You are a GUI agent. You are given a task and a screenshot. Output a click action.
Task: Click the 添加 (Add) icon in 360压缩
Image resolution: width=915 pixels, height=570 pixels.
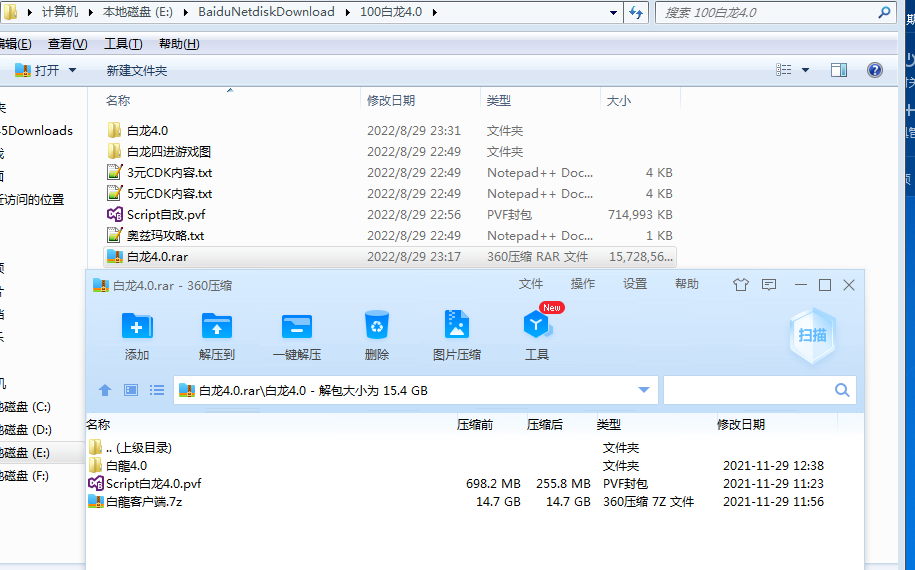pyautogui.click(x=137, y=326)
